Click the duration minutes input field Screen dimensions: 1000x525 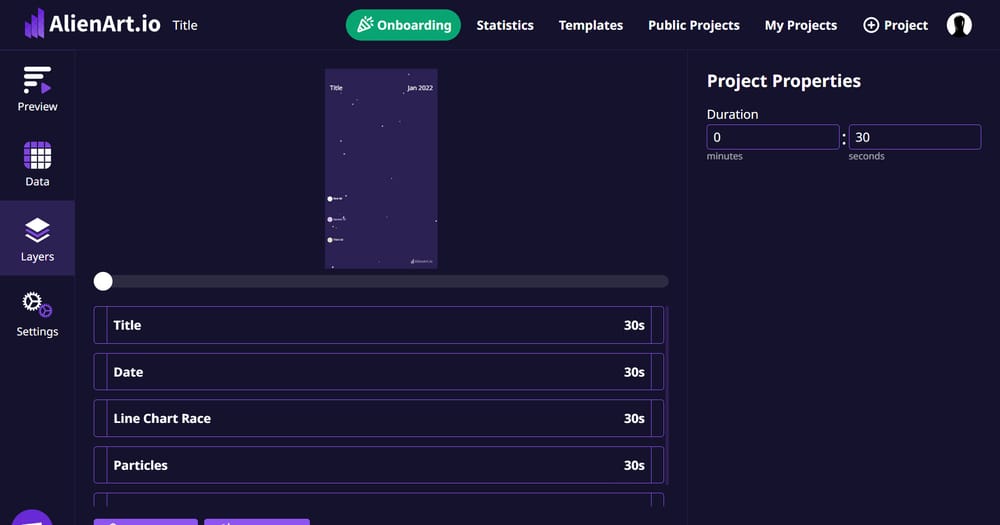[x=772, y=137]
